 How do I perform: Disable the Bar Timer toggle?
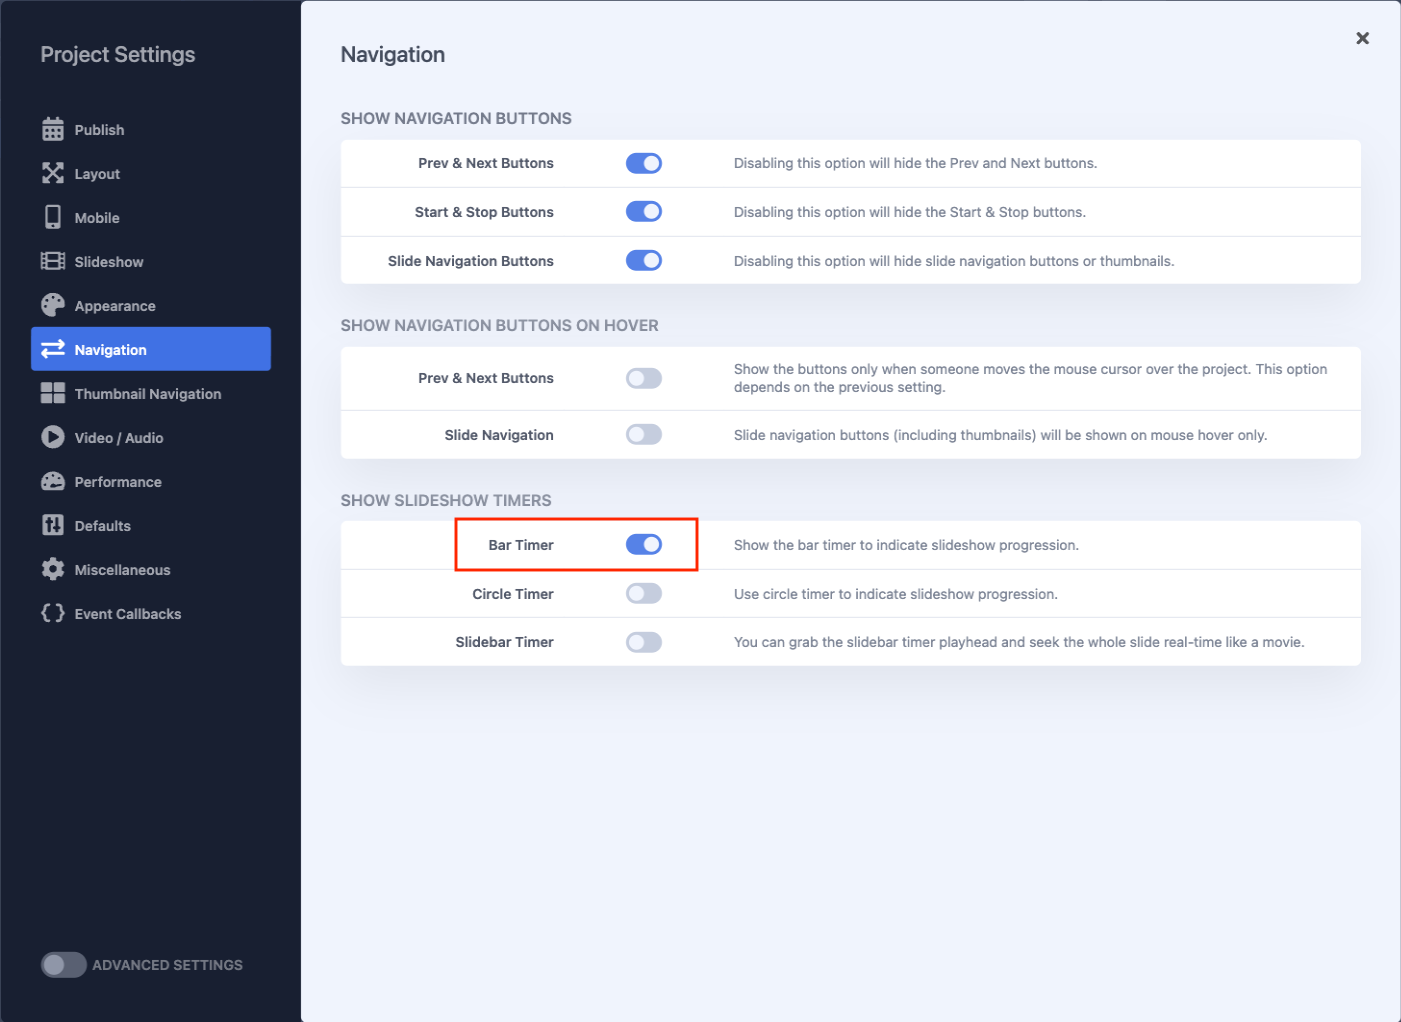644,545
